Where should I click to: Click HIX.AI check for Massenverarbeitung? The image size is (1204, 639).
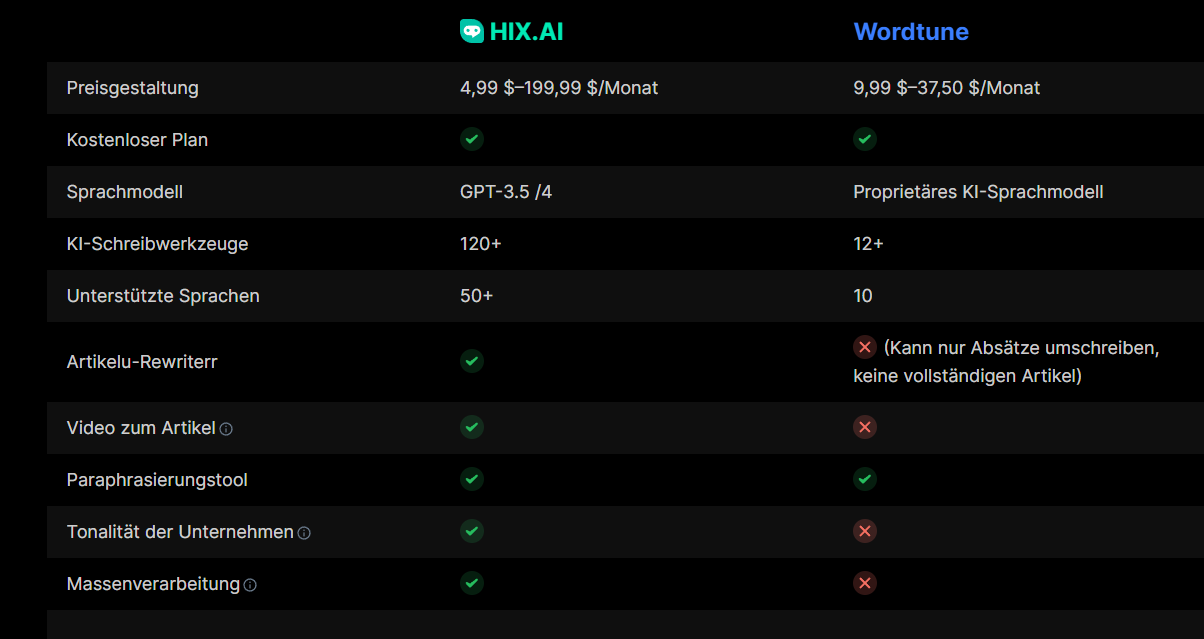(x=472, y=583)
